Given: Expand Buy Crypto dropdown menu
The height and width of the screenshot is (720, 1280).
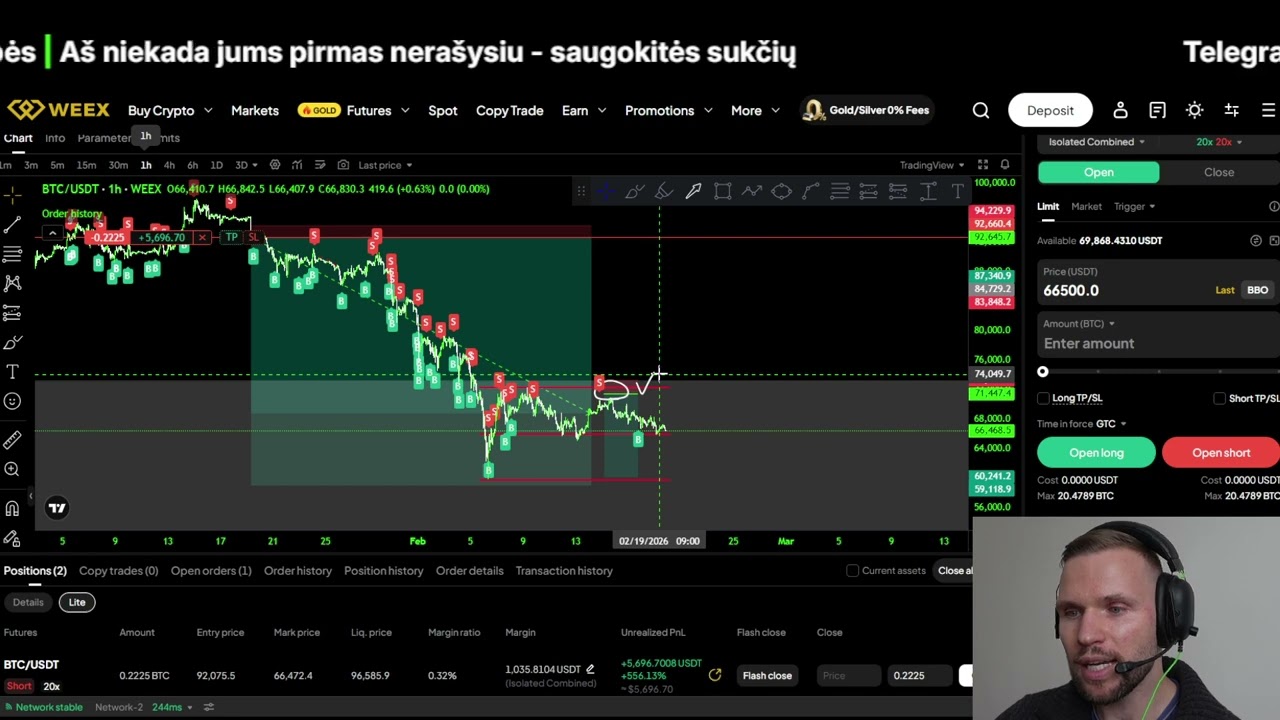Looking at the screenshot, I should coord(170,110).
